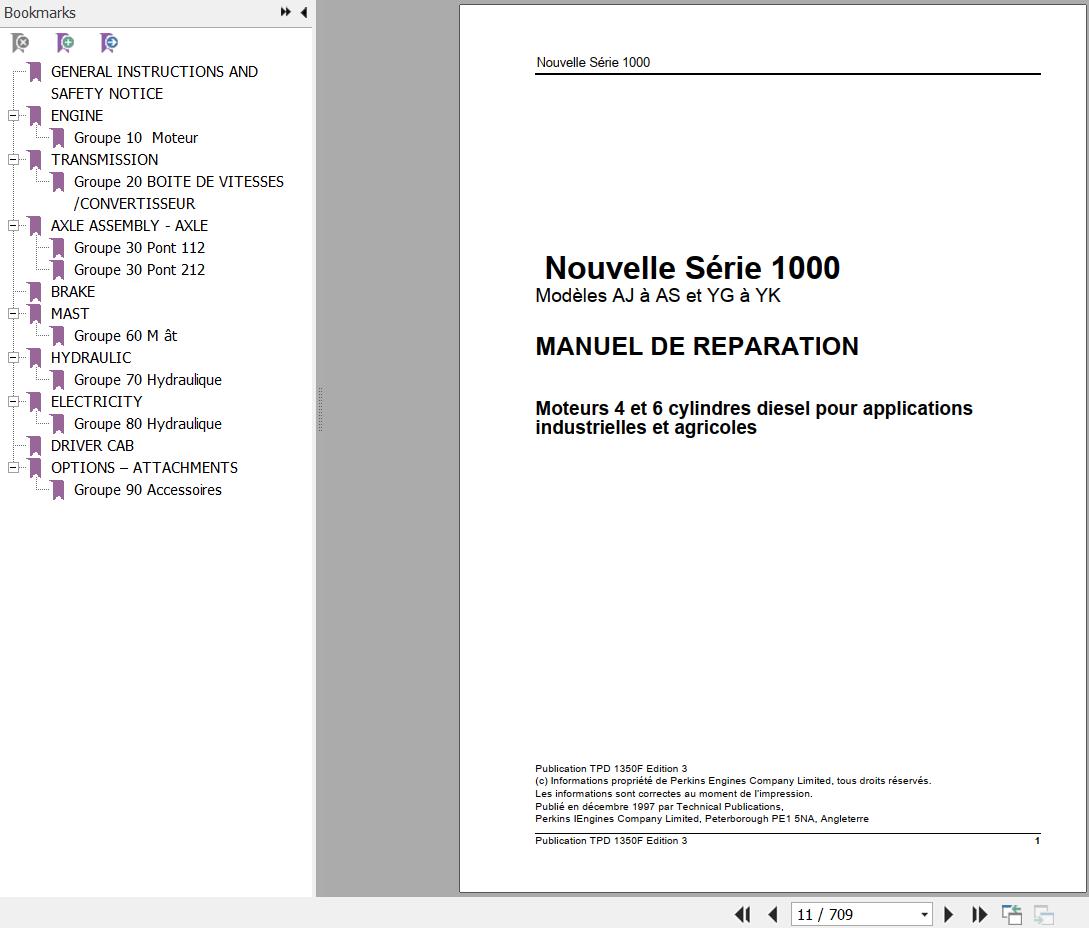Viewport: 1089px width, 928px height.
Task: Click the page header text Nouvelle Série 1000
Action: [593, 63]
